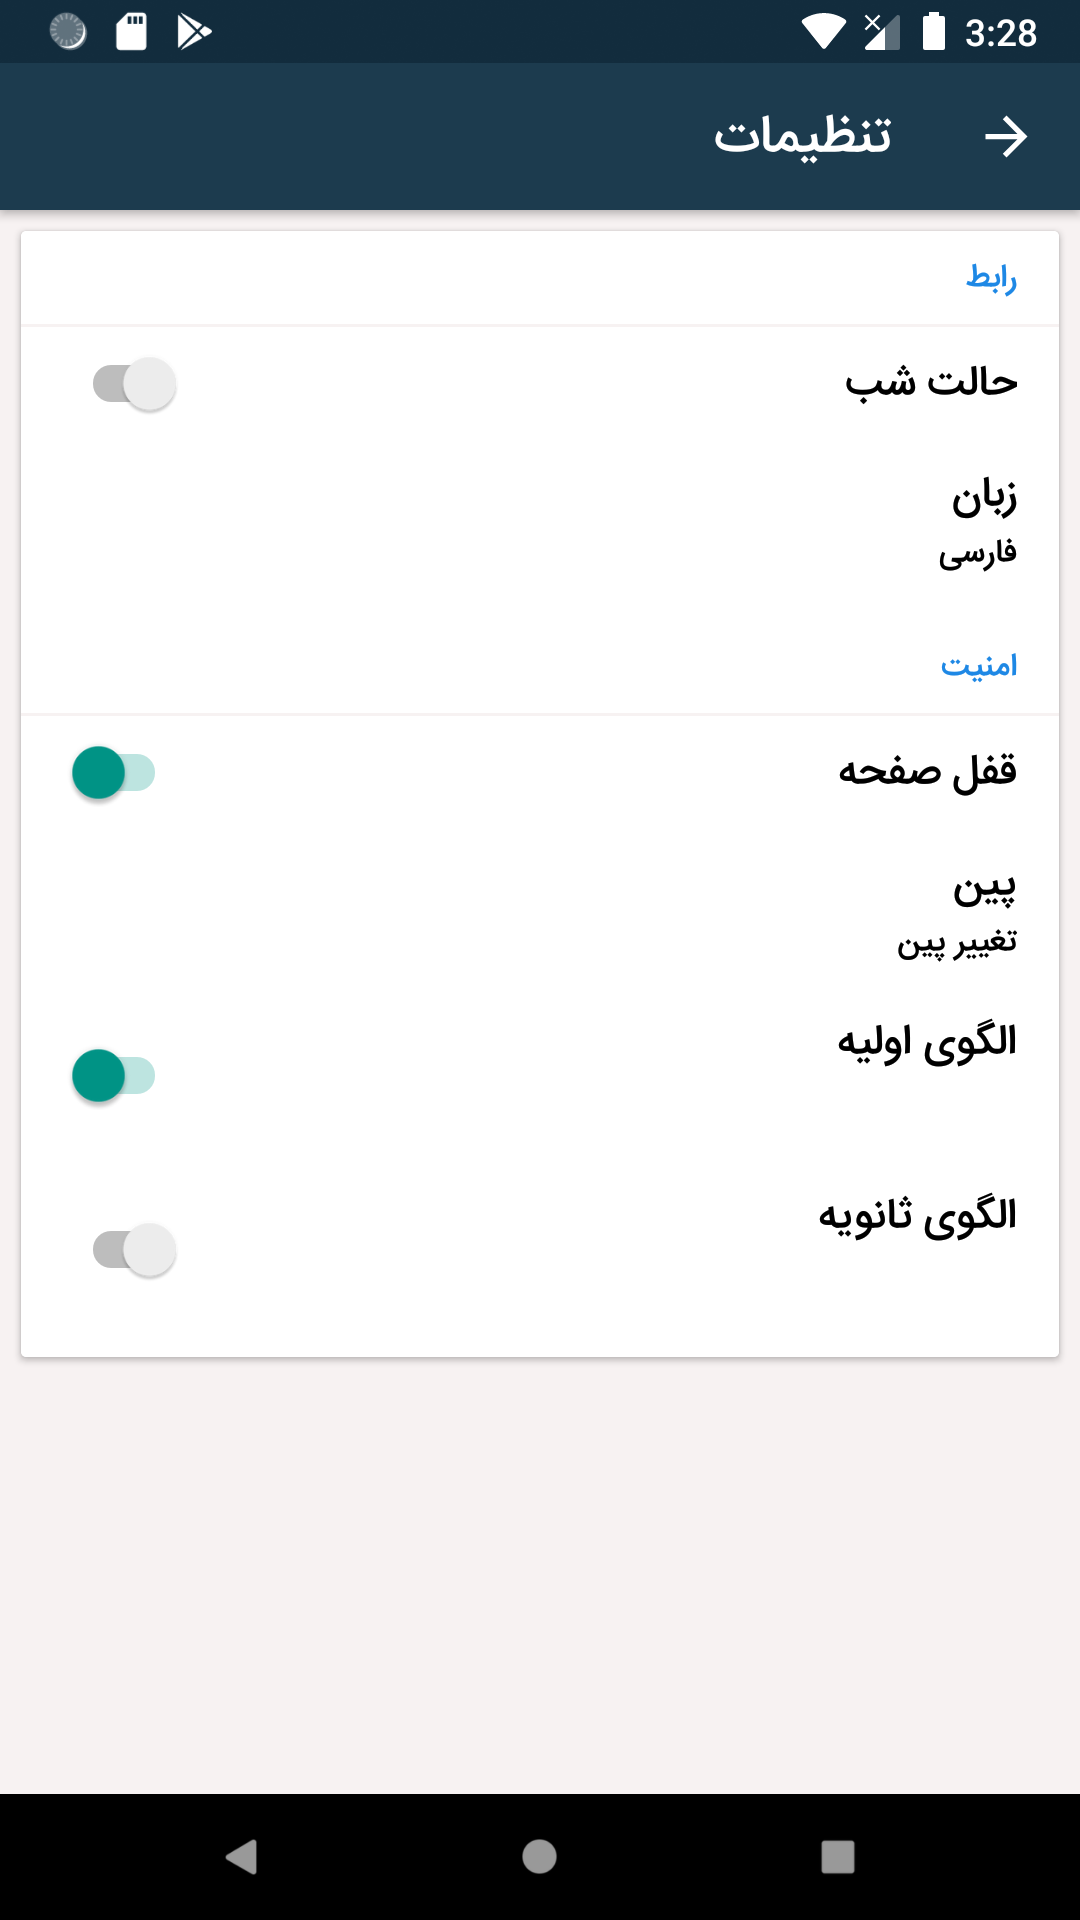This screenshot has width=1080, height=1920.
Task: Tap the Wi-Fi signal status icon
Action: coord(823,32)
